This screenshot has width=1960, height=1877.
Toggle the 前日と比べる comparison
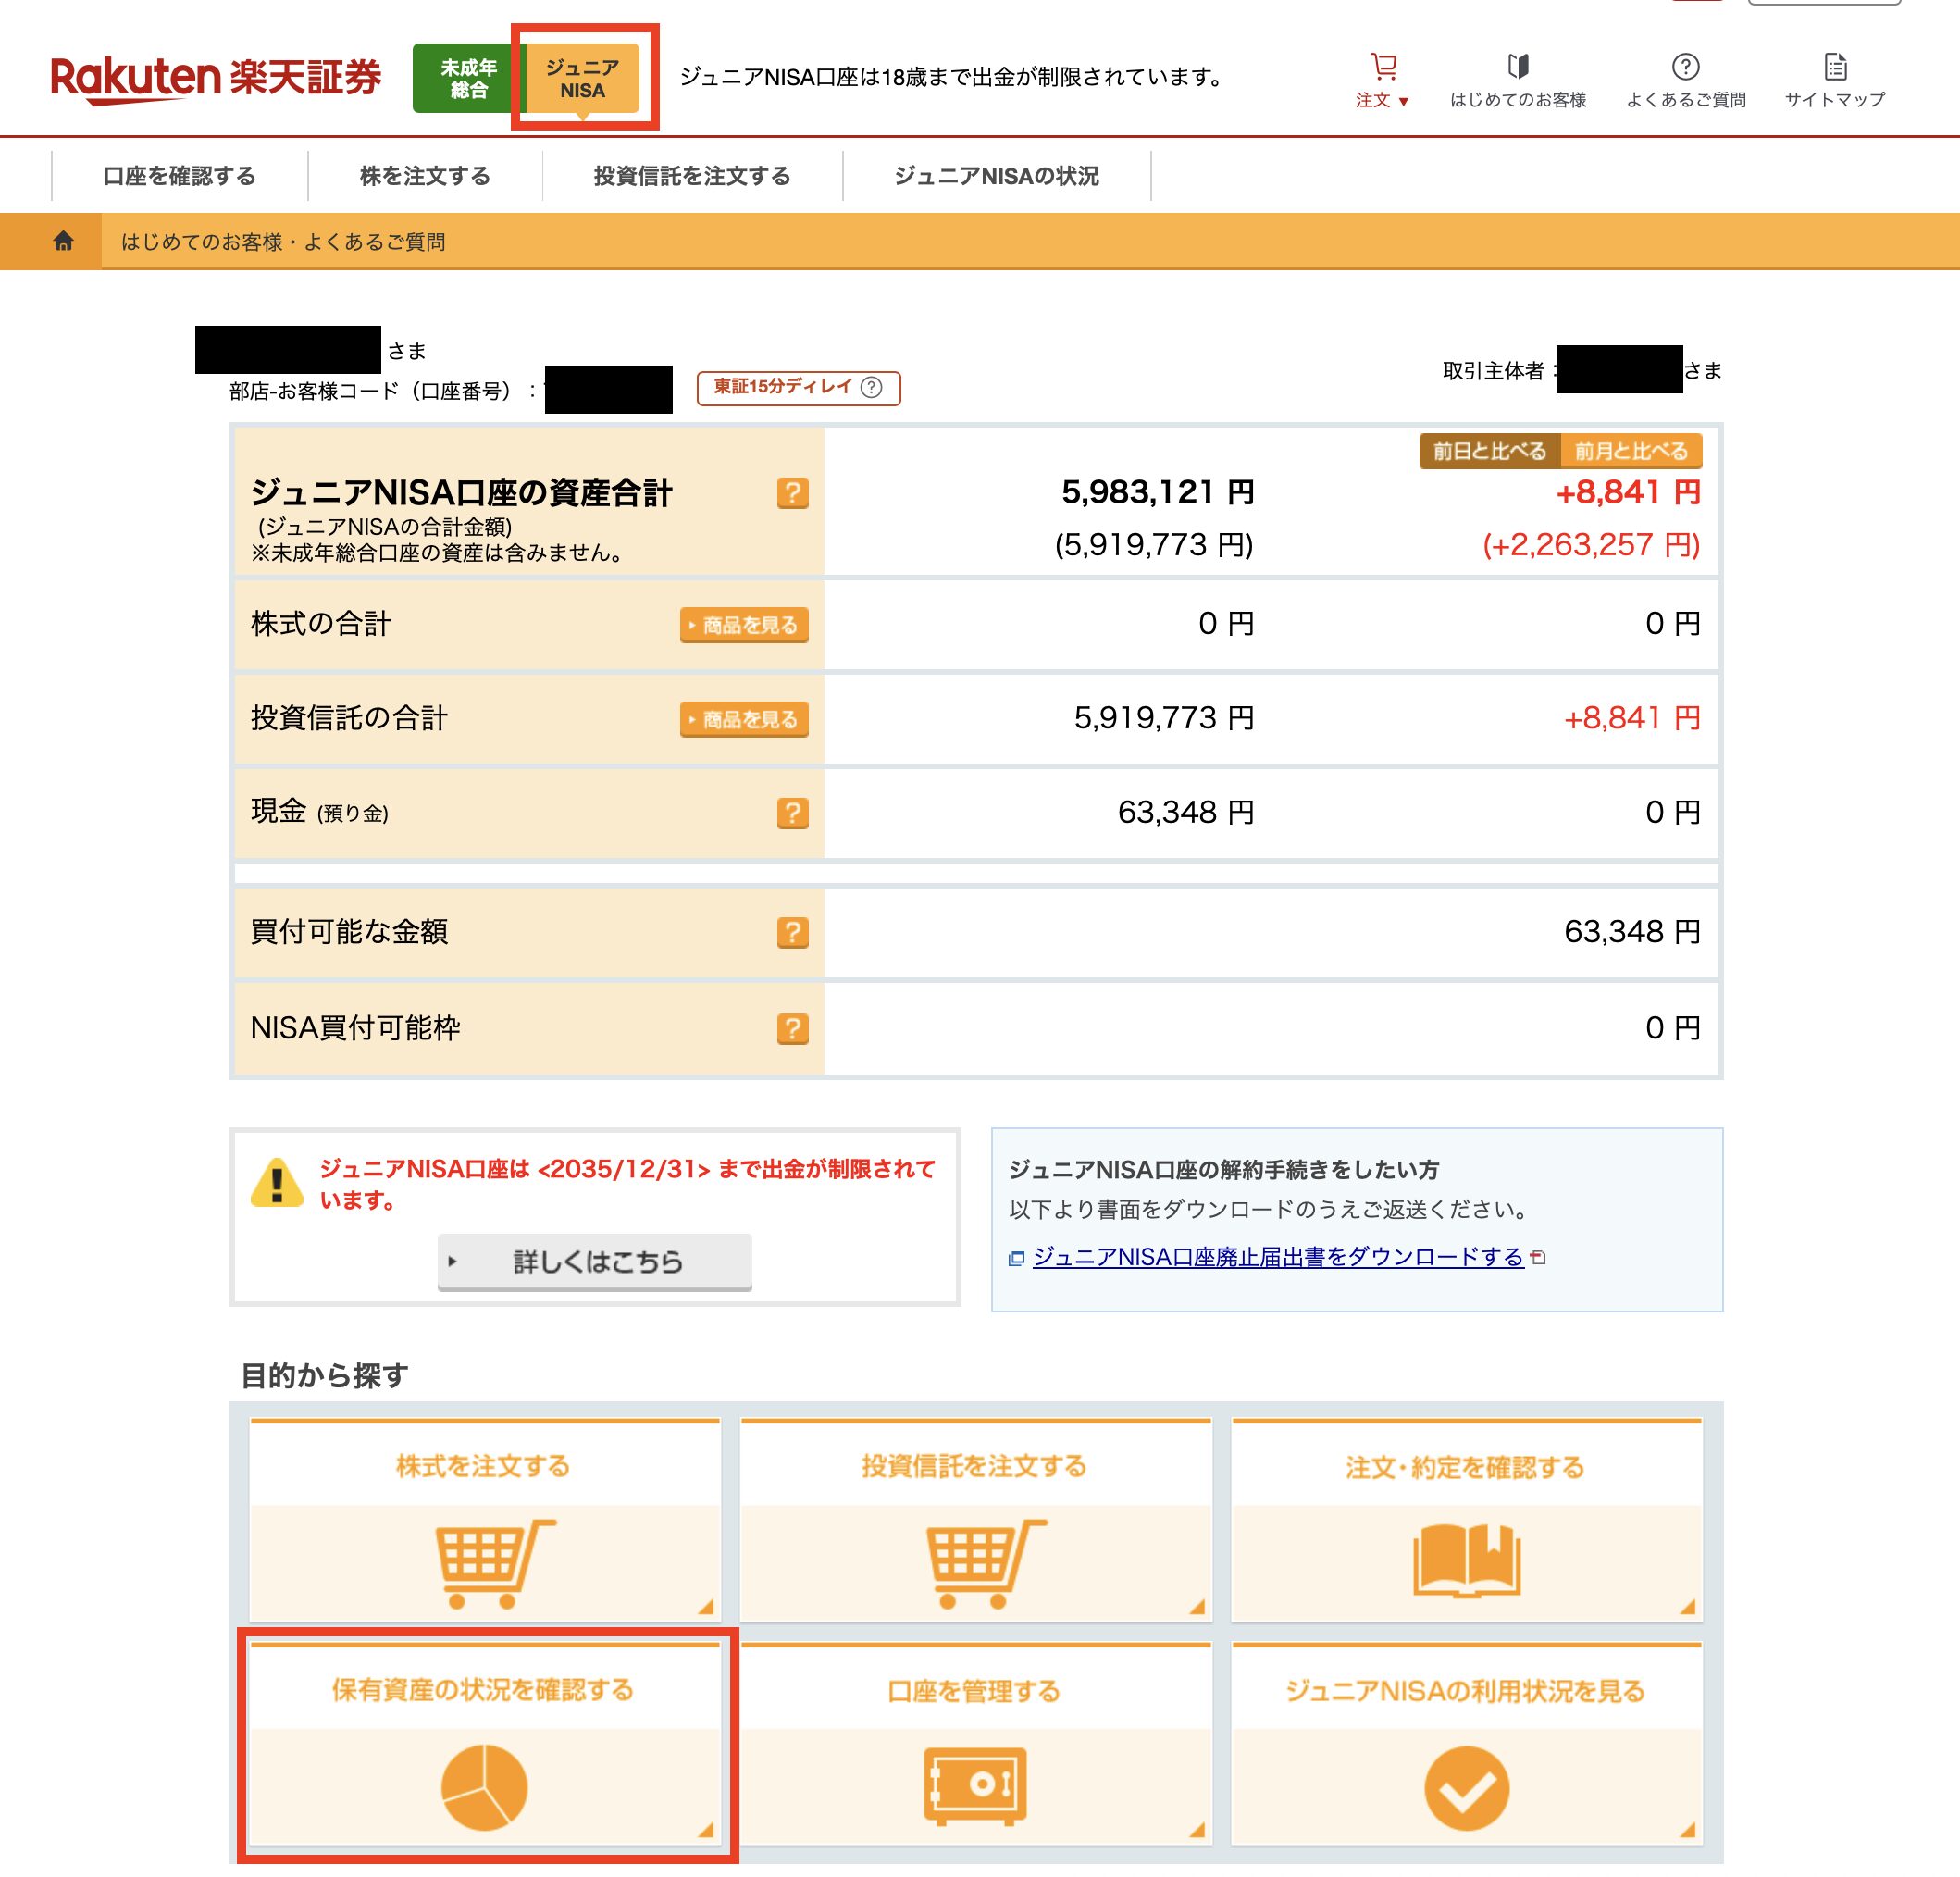coord(1489,451)
